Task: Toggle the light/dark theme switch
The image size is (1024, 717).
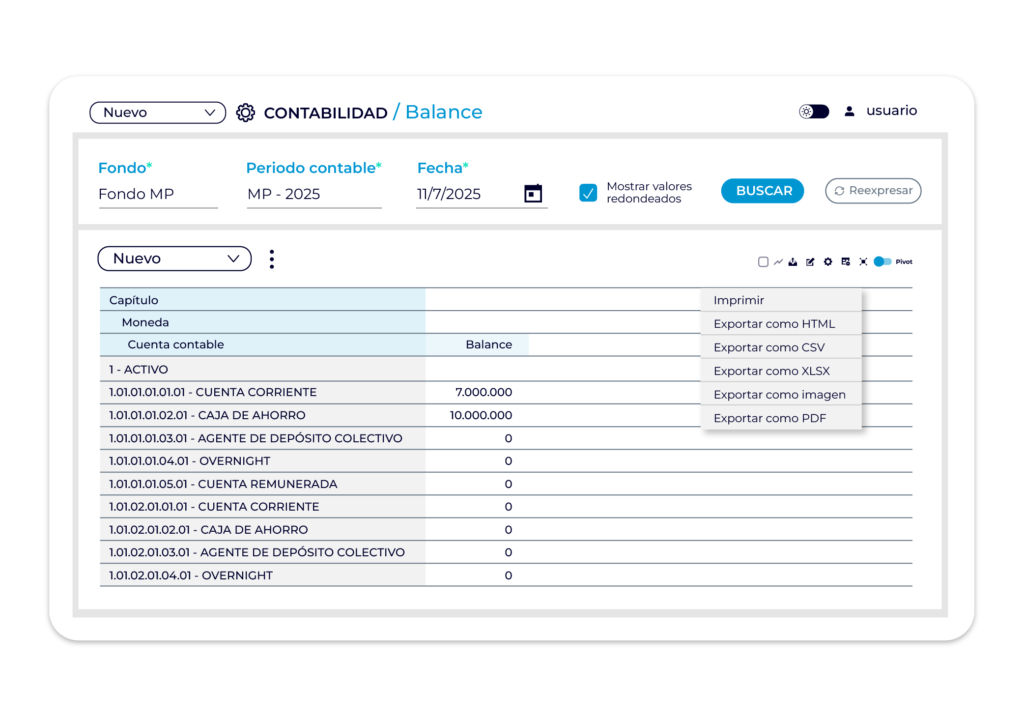Action: click(814, 112)
